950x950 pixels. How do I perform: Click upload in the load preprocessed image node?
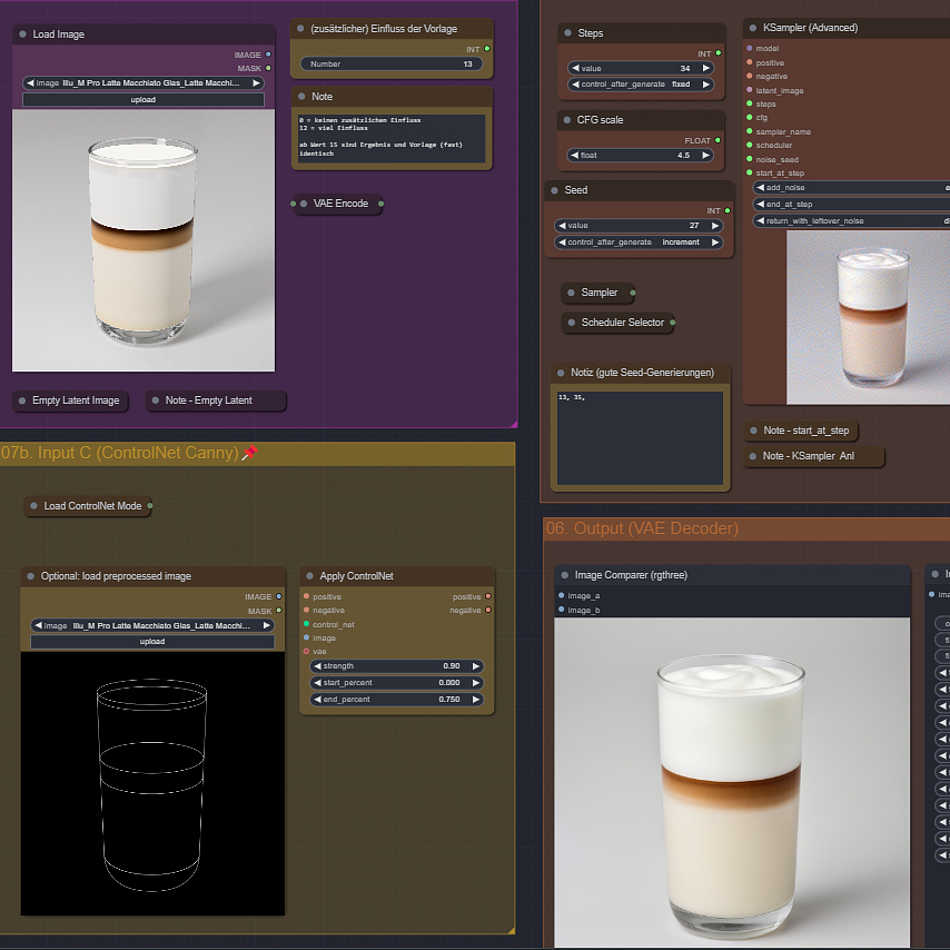[x=152, y=642]
